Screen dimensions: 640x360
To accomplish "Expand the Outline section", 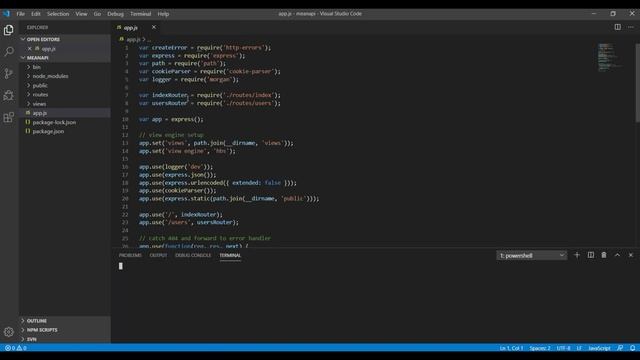I will click(65, 321).
